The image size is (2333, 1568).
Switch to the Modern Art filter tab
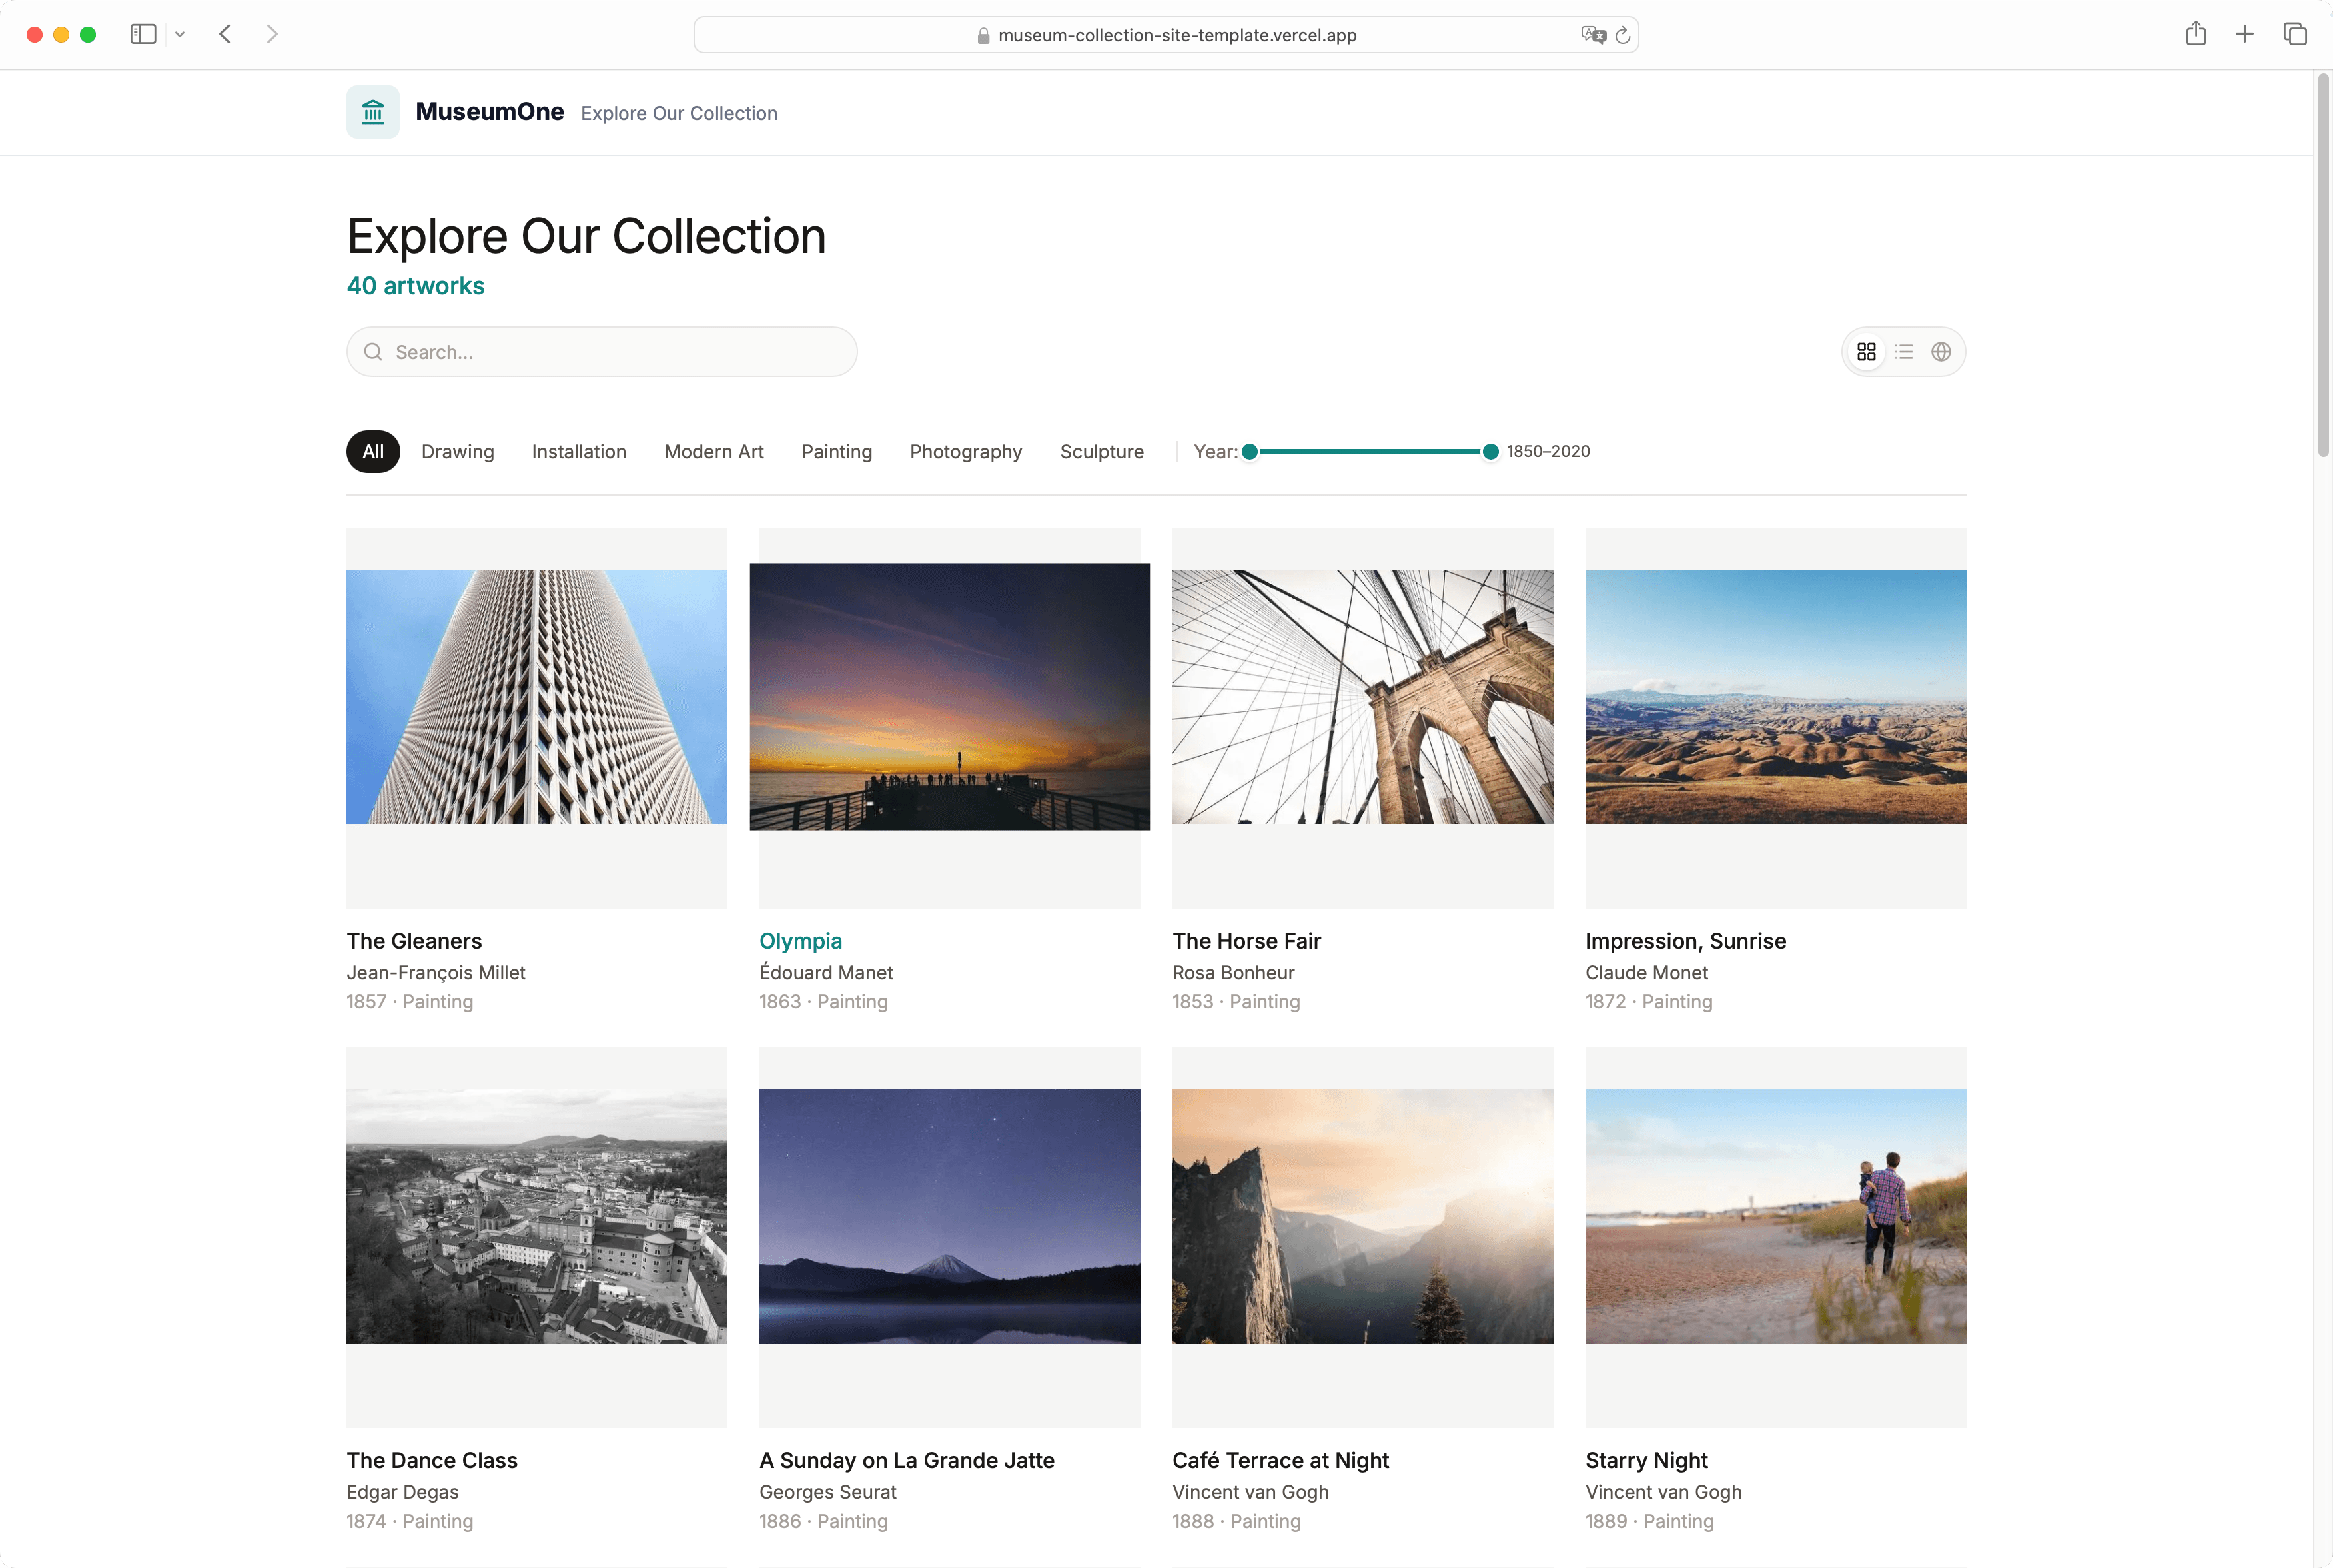[714, 451]
